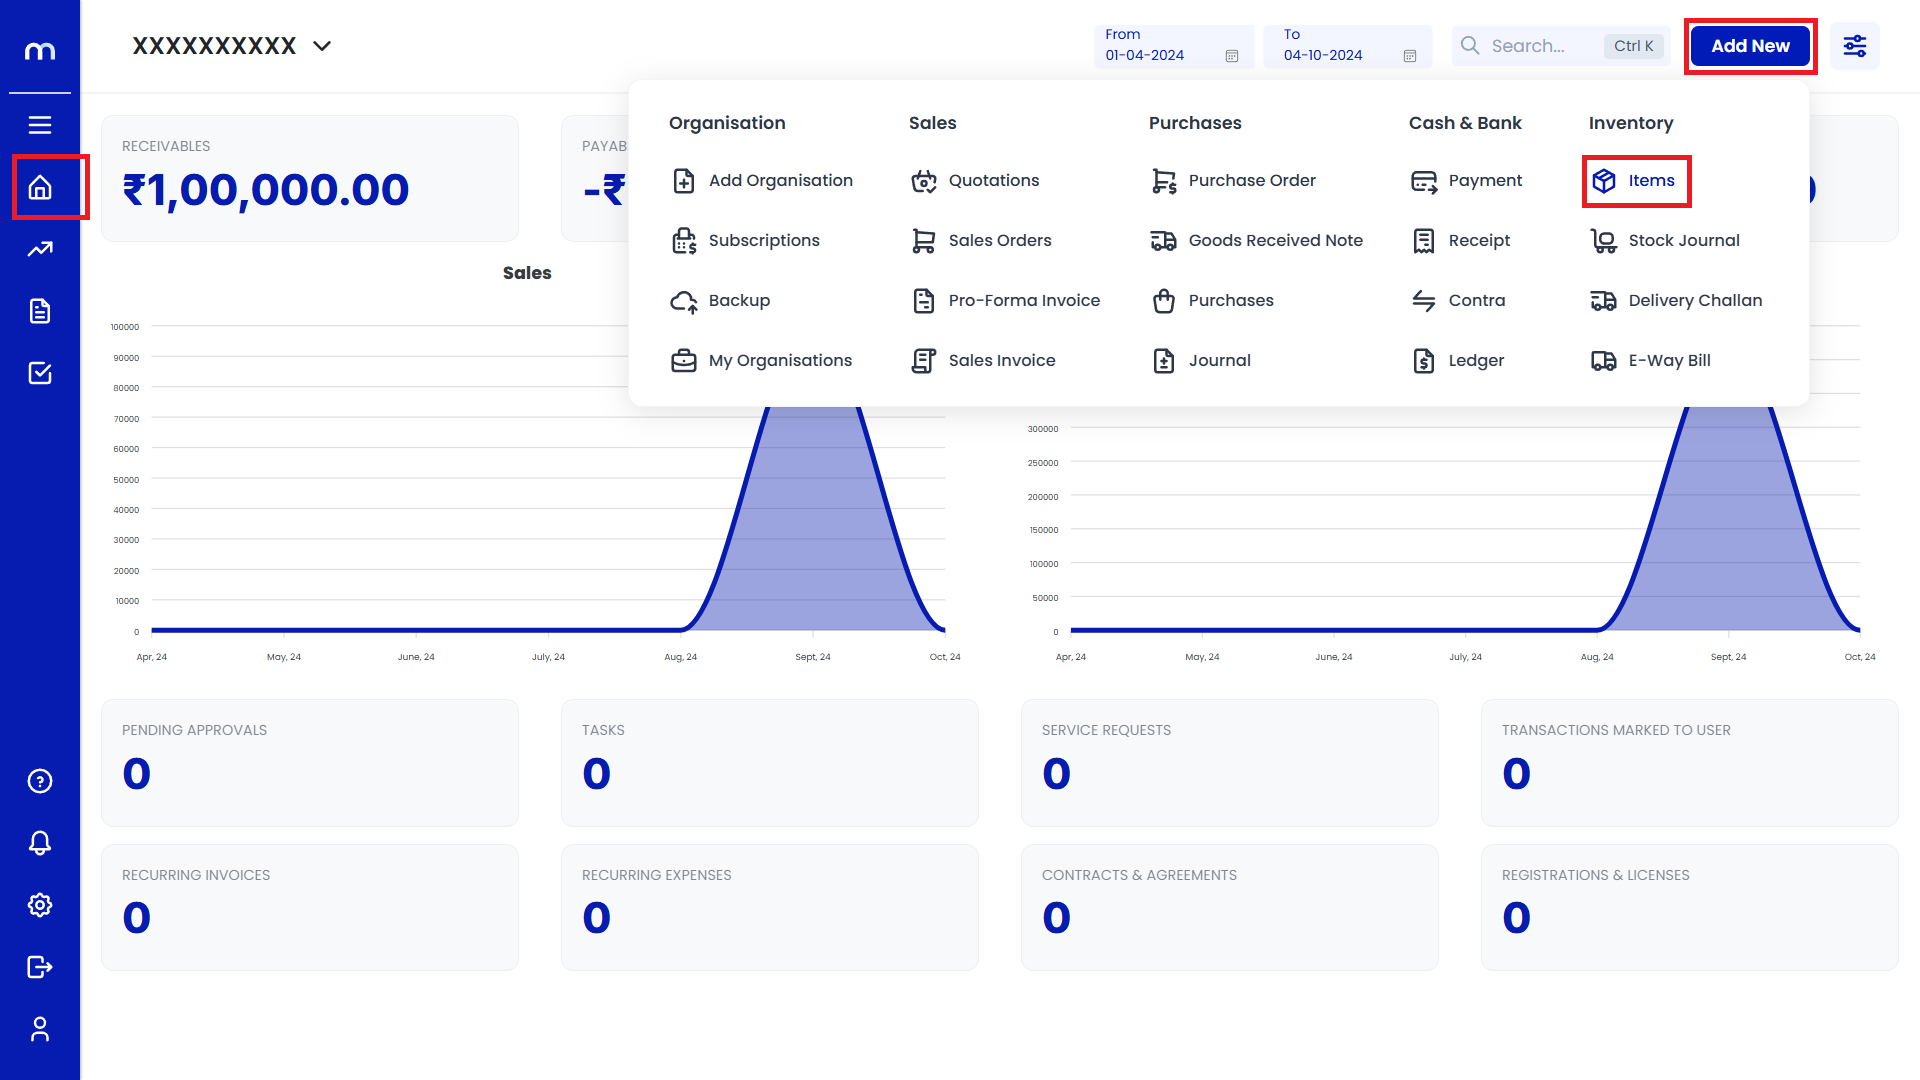Image resolution: width=1920 pixels, height=1080 pixels.
Task: Choose Sales Invoice from the menu
Action: [1001, 360]
